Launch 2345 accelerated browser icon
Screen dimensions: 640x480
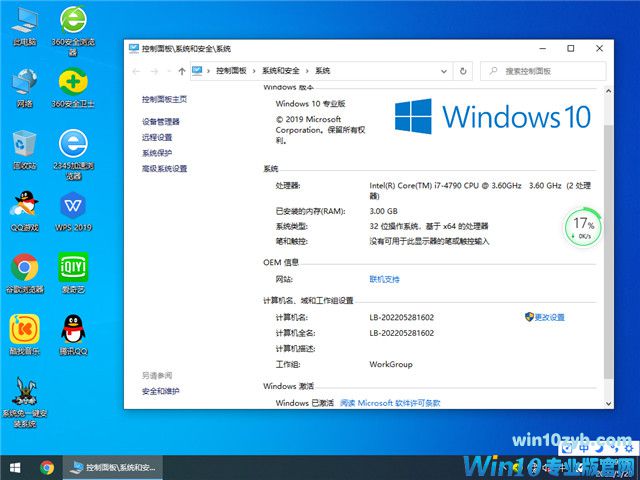coord(73,155)
